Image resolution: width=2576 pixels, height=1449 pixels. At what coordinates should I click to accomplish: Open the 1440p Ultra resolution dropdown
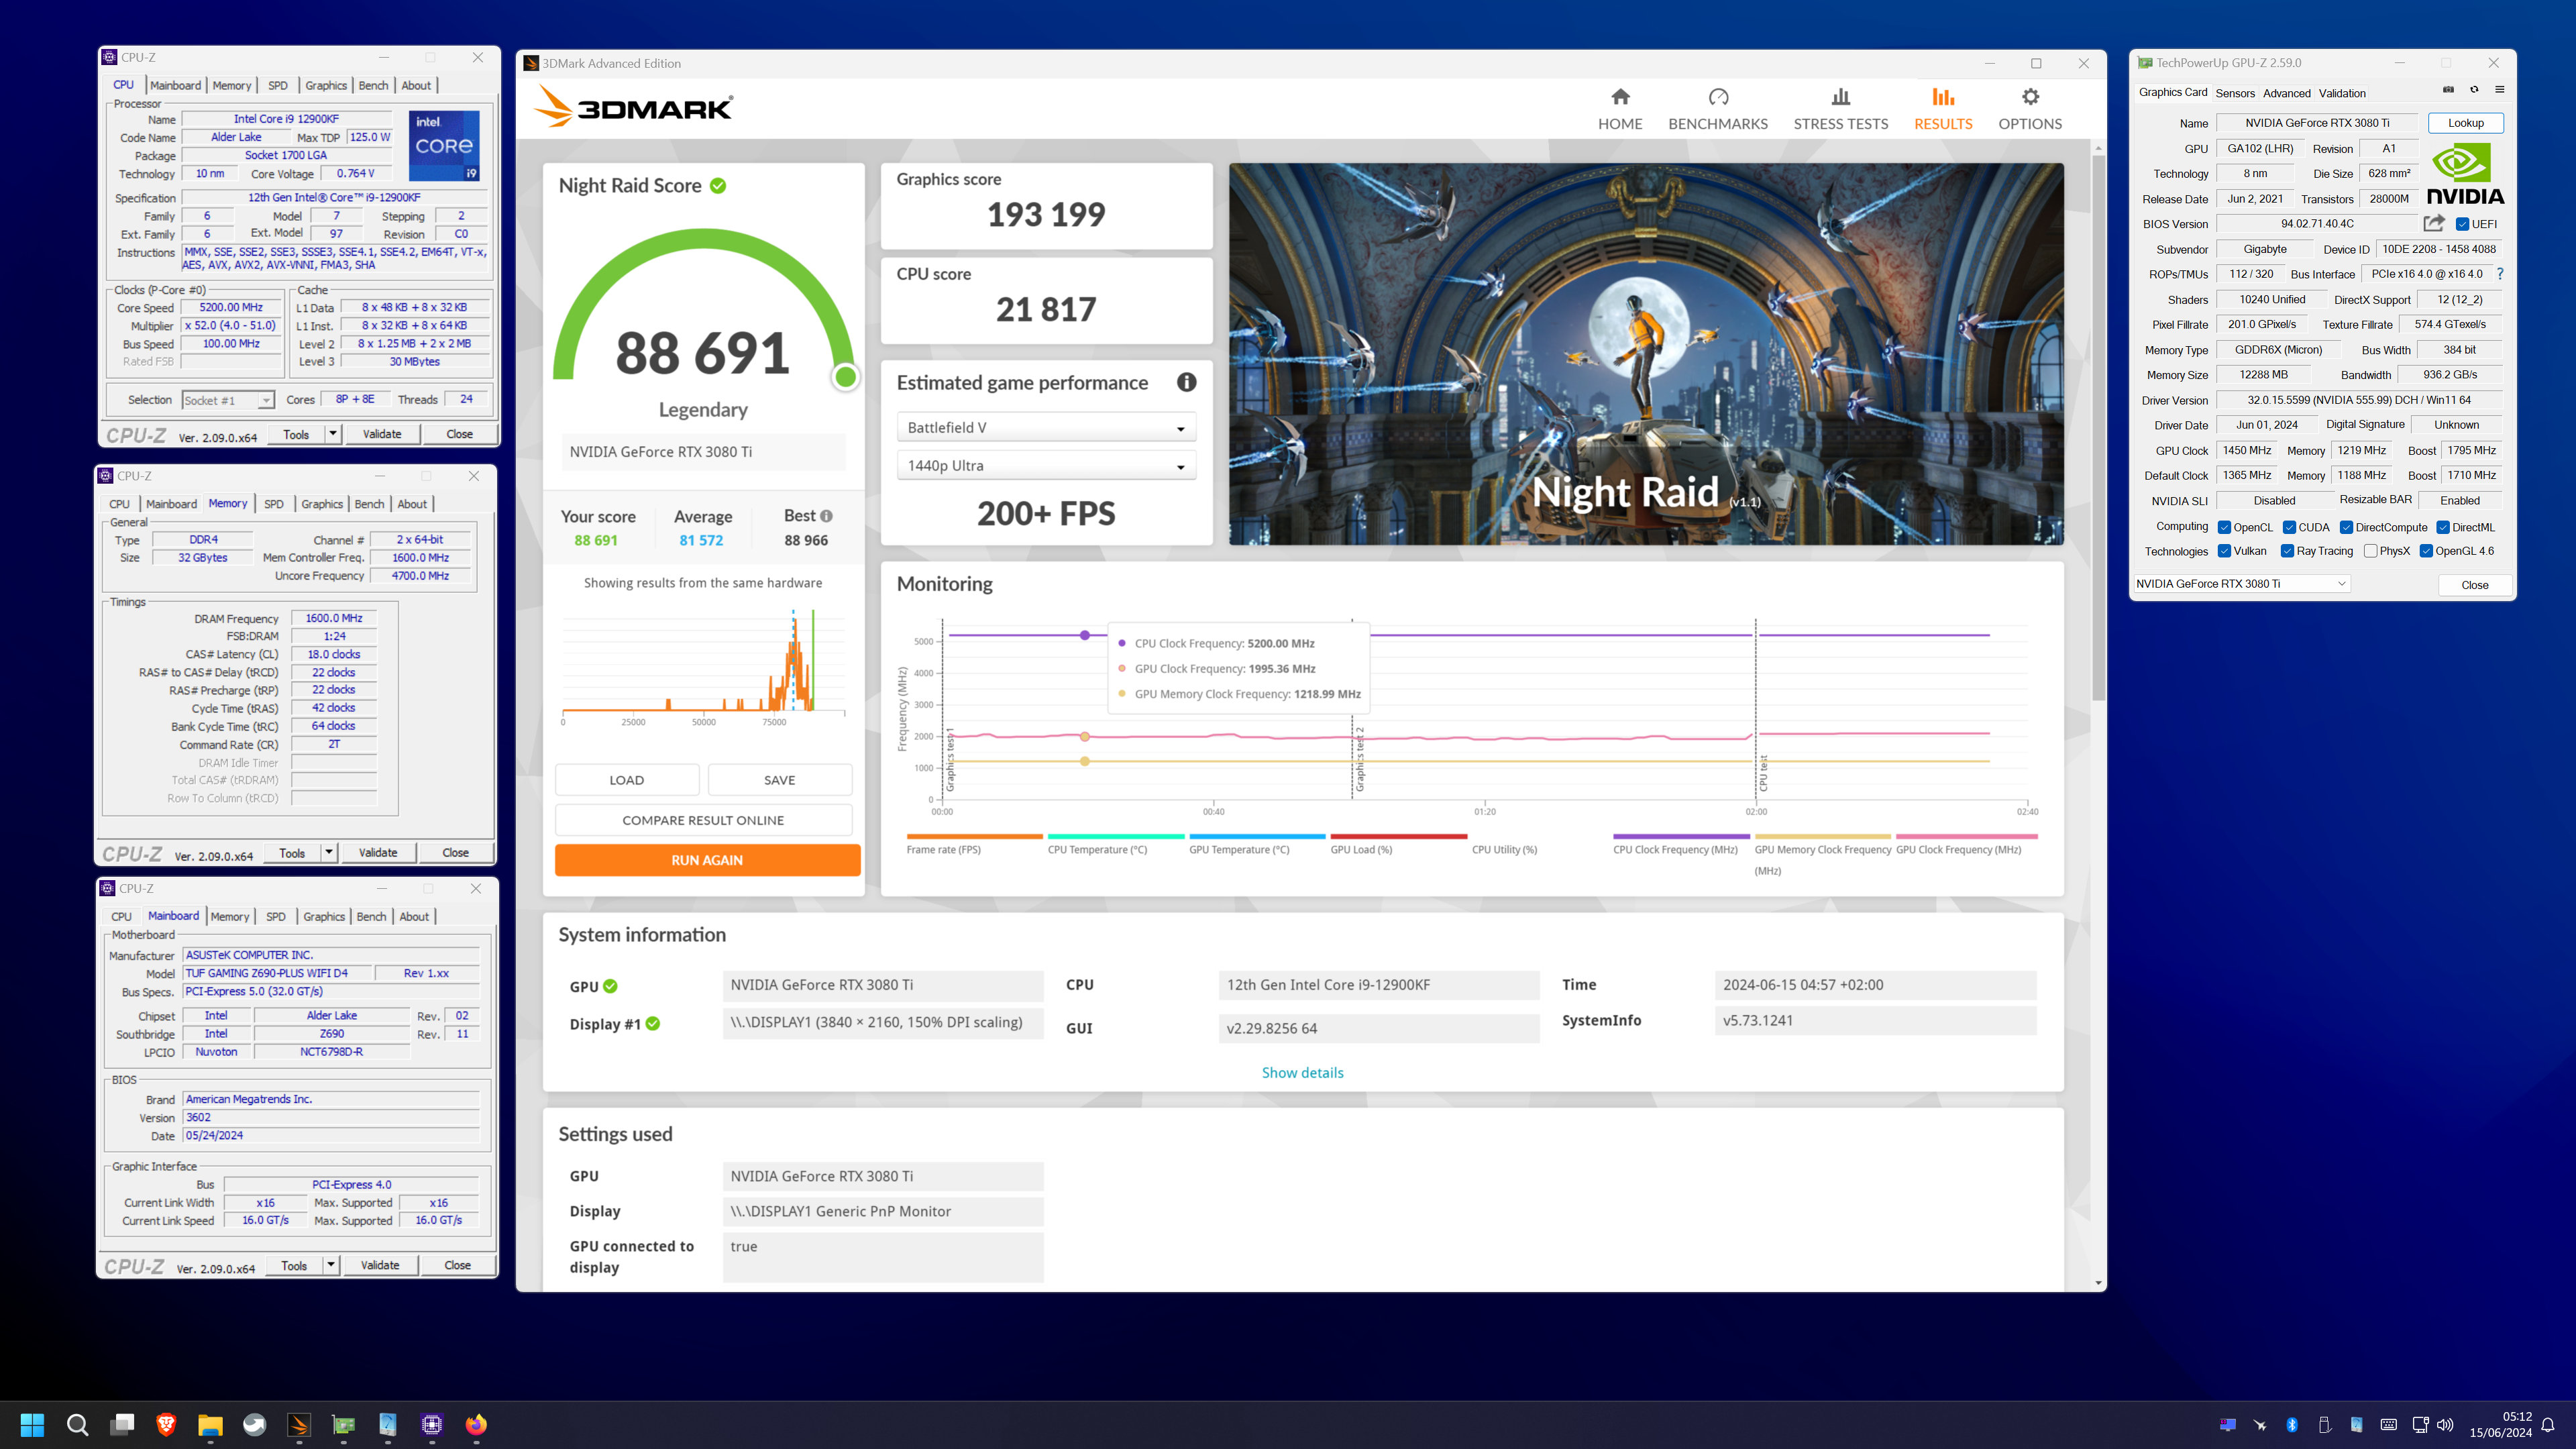[x=1046, y=465]
